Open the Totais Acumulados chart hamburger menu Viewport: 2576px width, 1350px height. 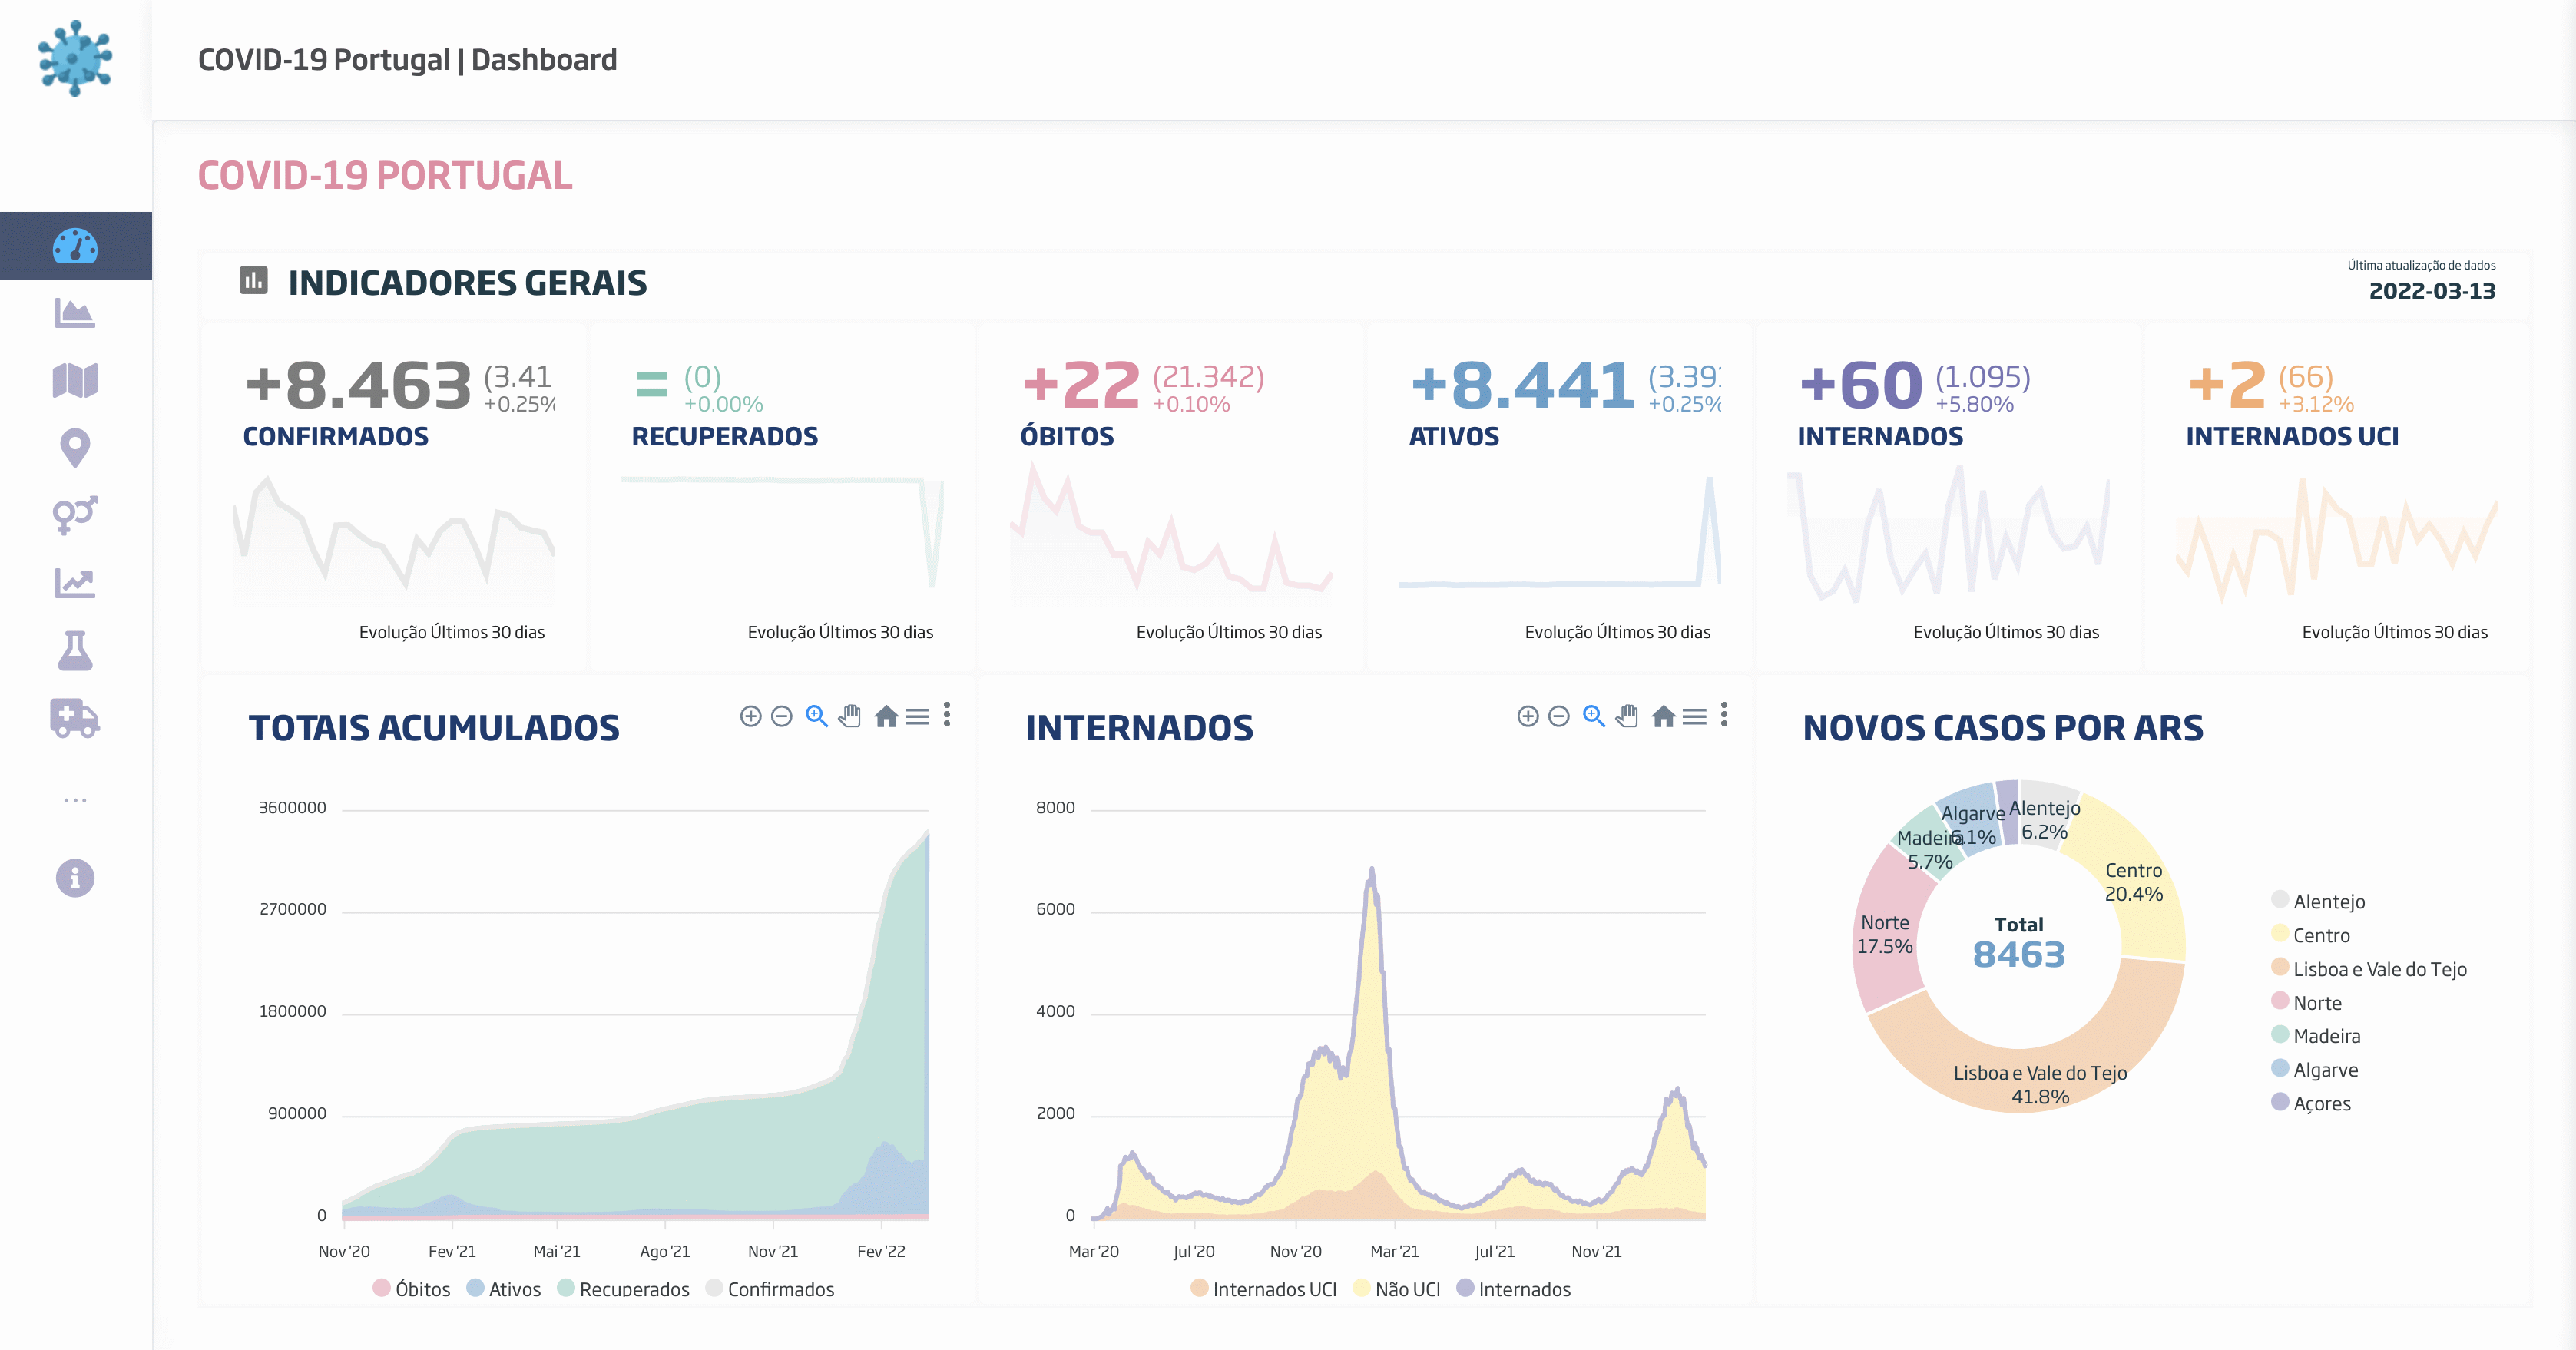917,716
